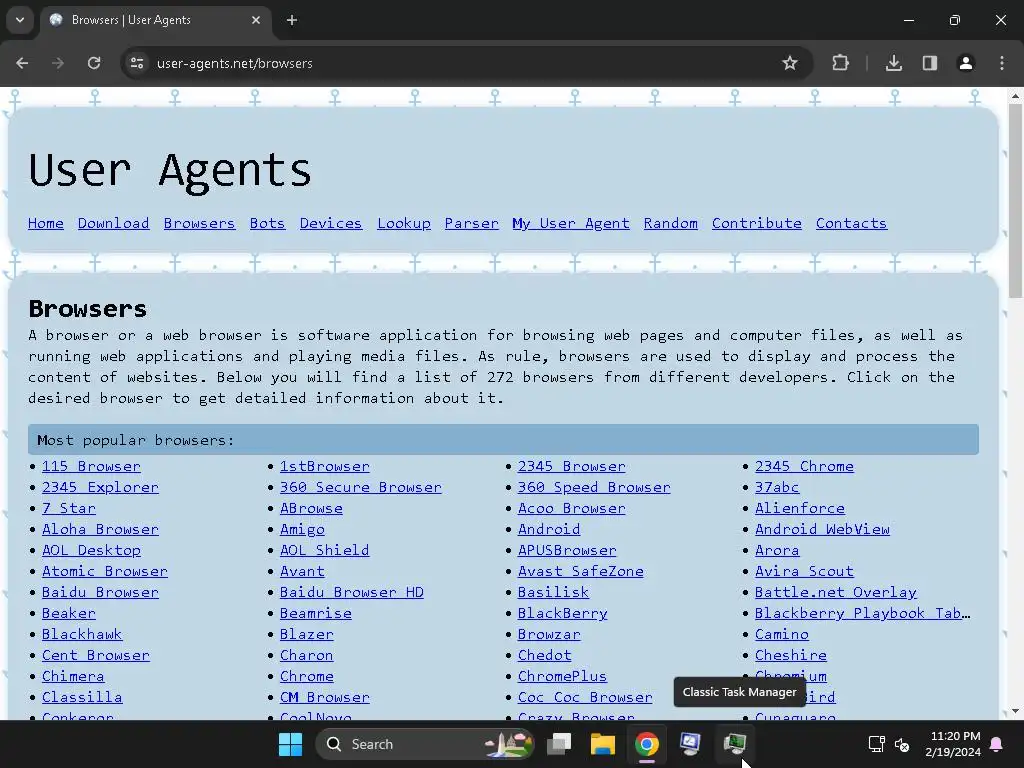This screenshot has width=1024, height=768.
Task: Go back to the previous page
Action: [x=22, y=63]
